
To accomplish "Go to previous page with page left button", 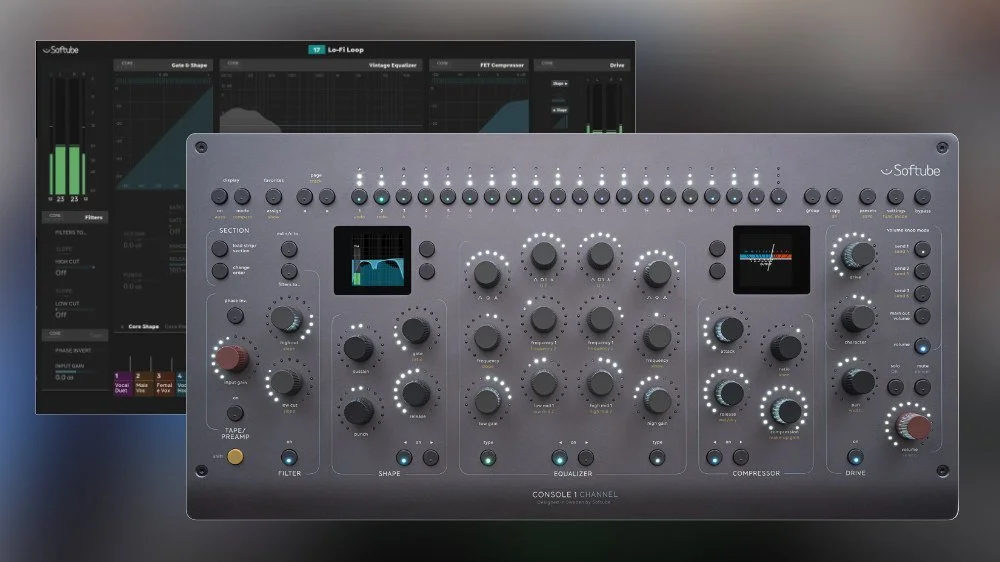I will tap(305, 196).
